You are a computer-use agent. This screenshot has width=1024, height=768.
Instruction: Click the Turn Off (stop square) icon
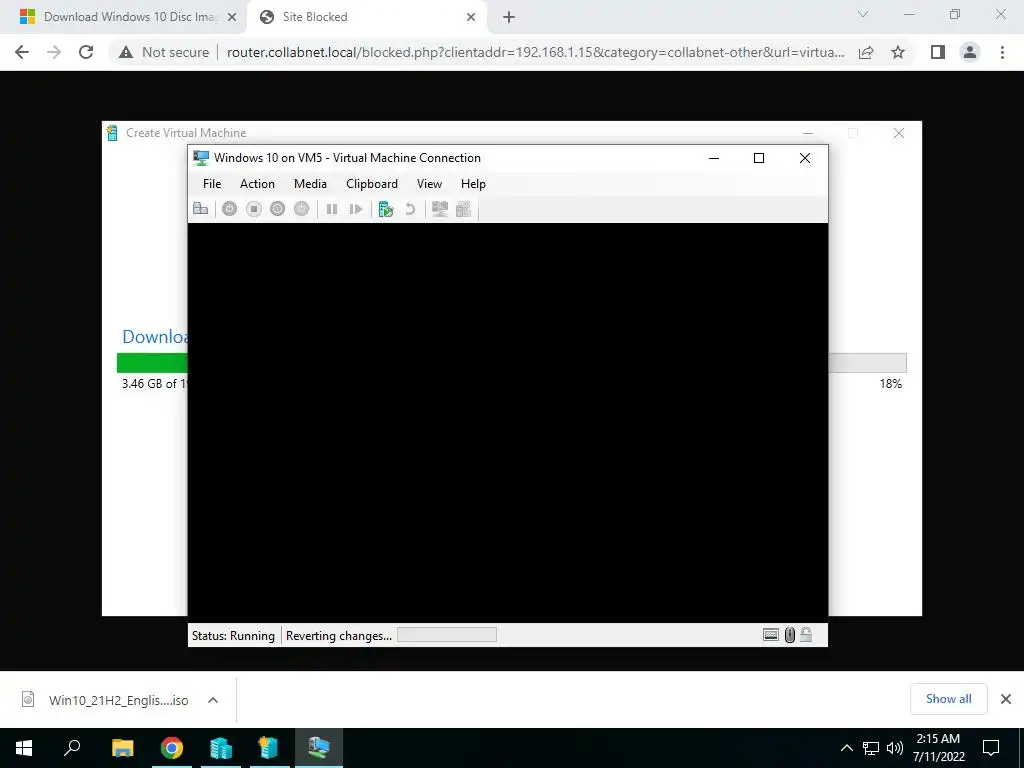pyautogui.click(x=253, y=209)
